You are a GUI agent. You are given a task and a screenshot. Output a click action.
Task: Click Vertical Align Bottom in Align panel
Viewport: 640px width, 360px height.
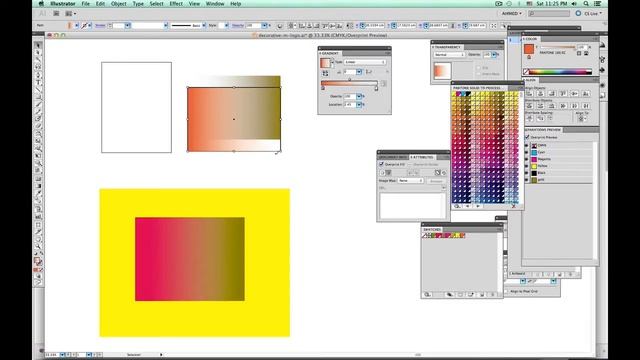point(586,93)
